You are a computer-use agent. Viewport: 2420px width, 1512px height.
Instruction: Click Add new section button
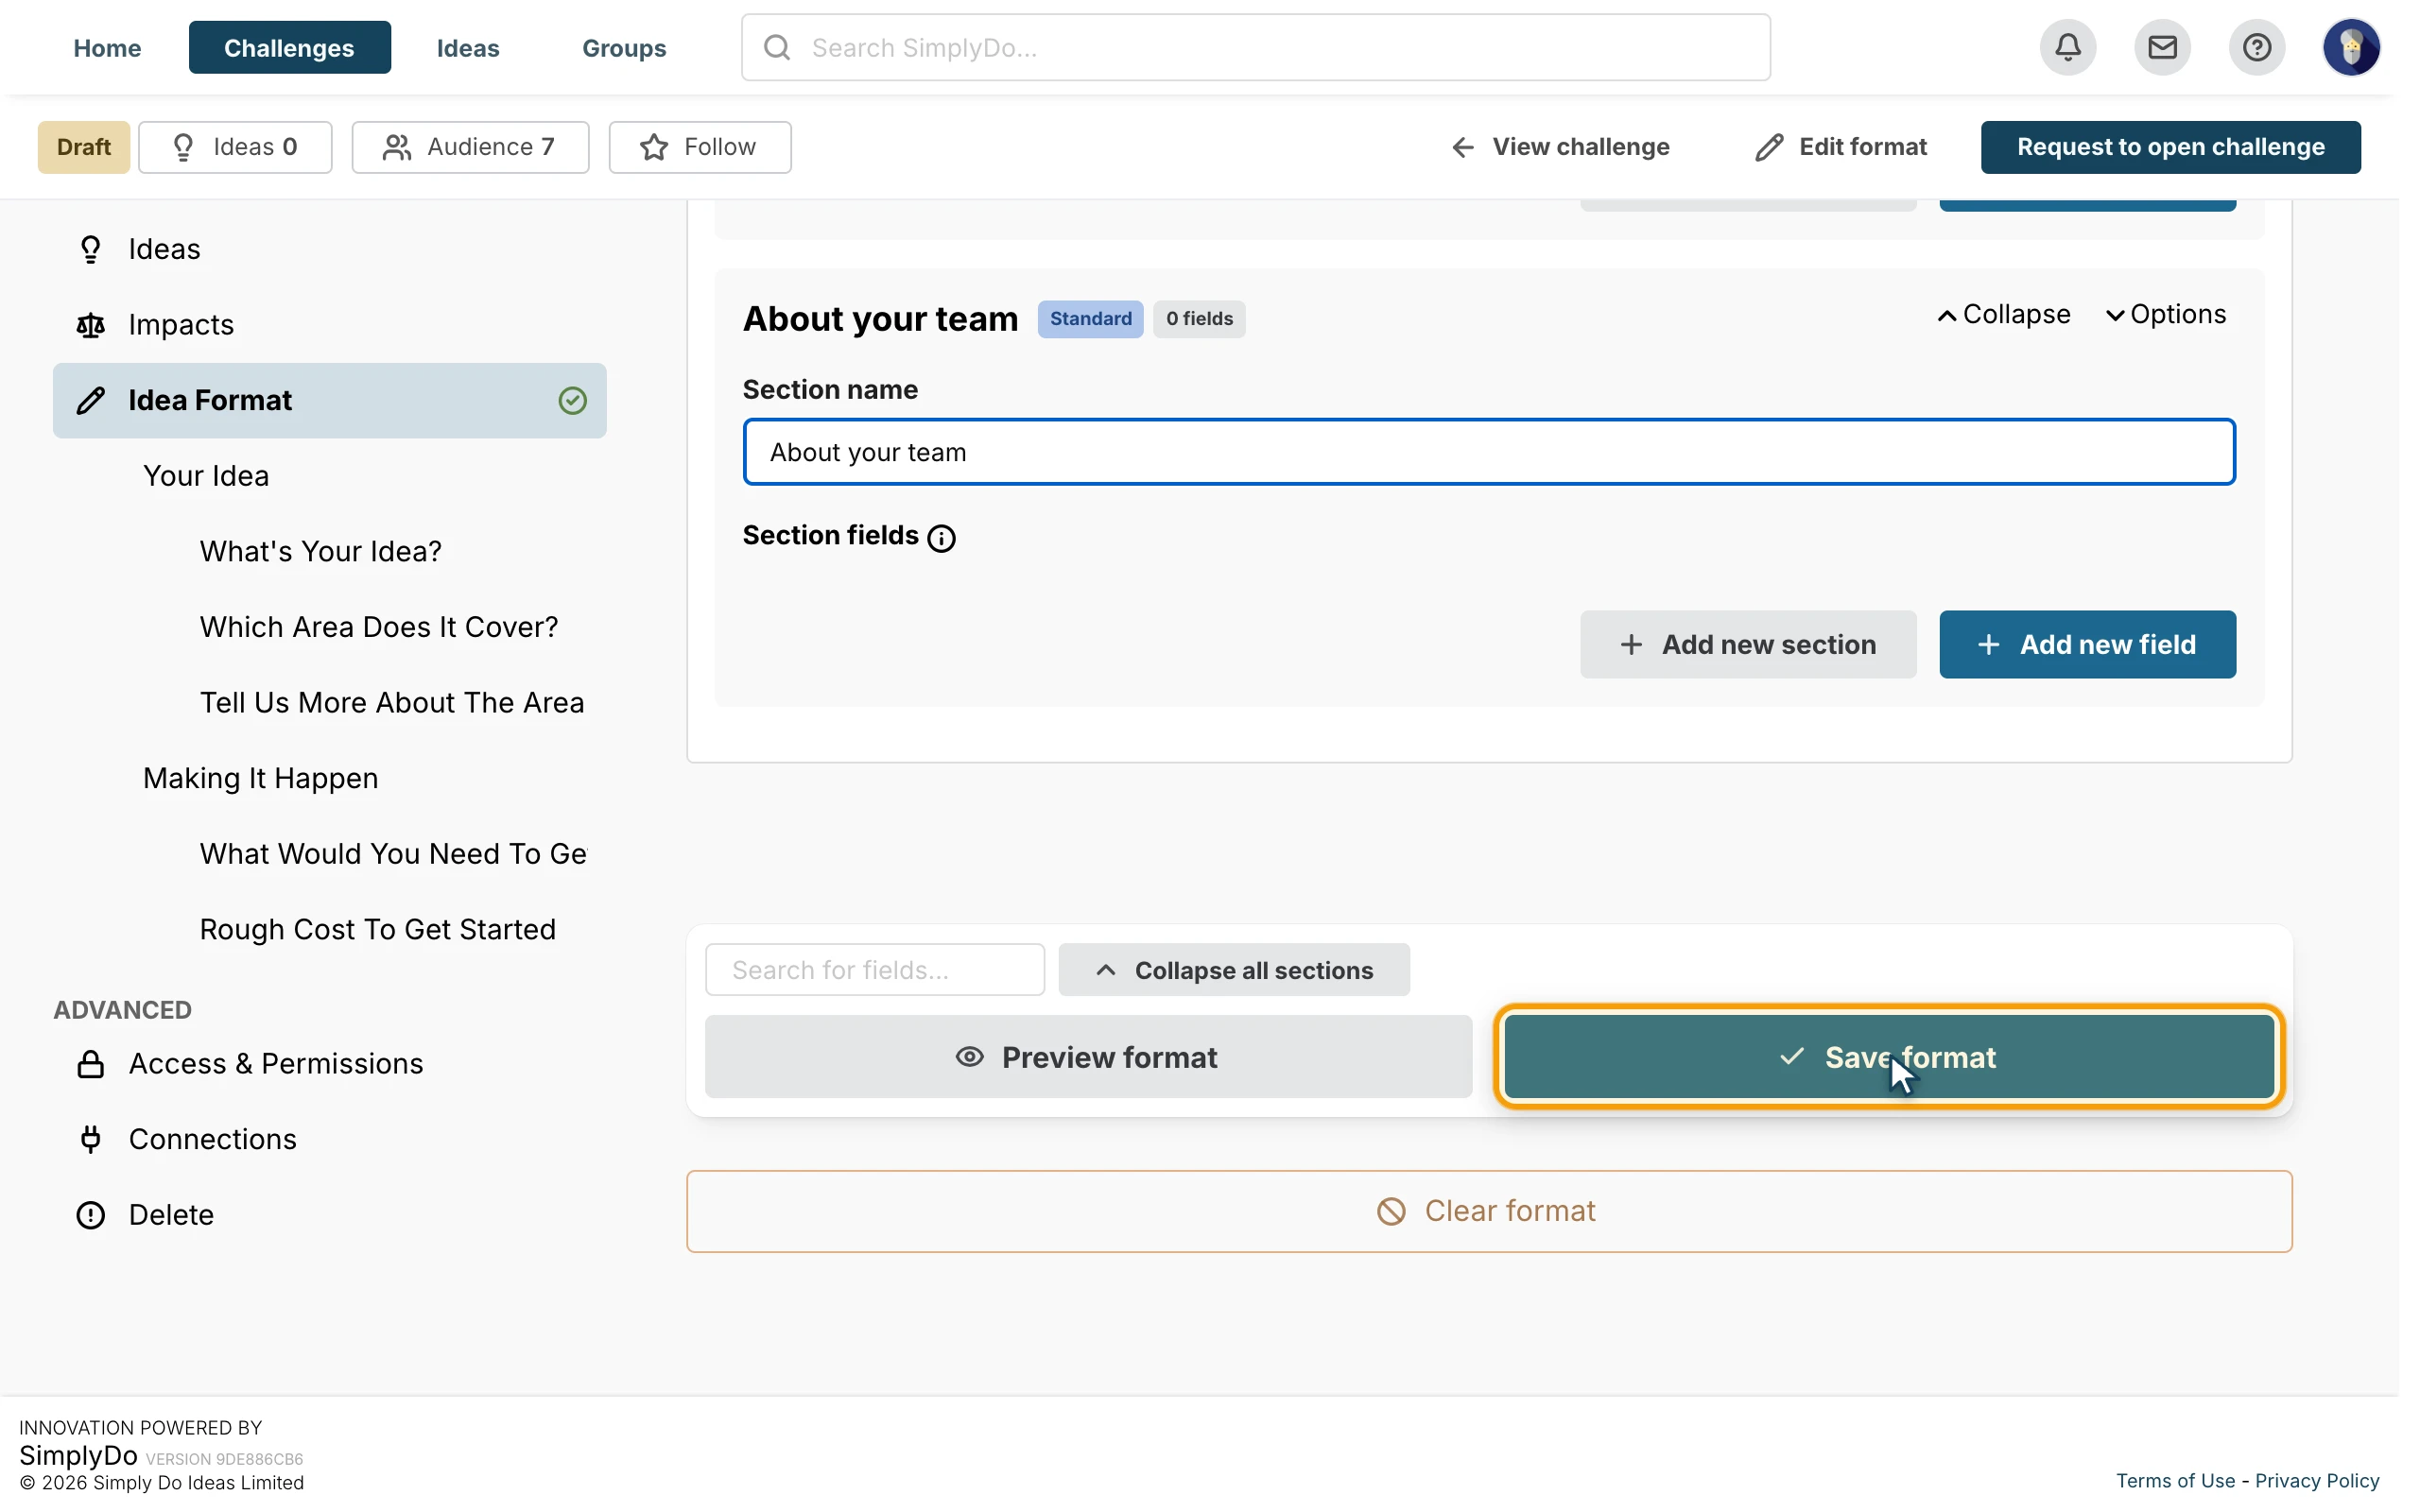(x=1748, y=645)
